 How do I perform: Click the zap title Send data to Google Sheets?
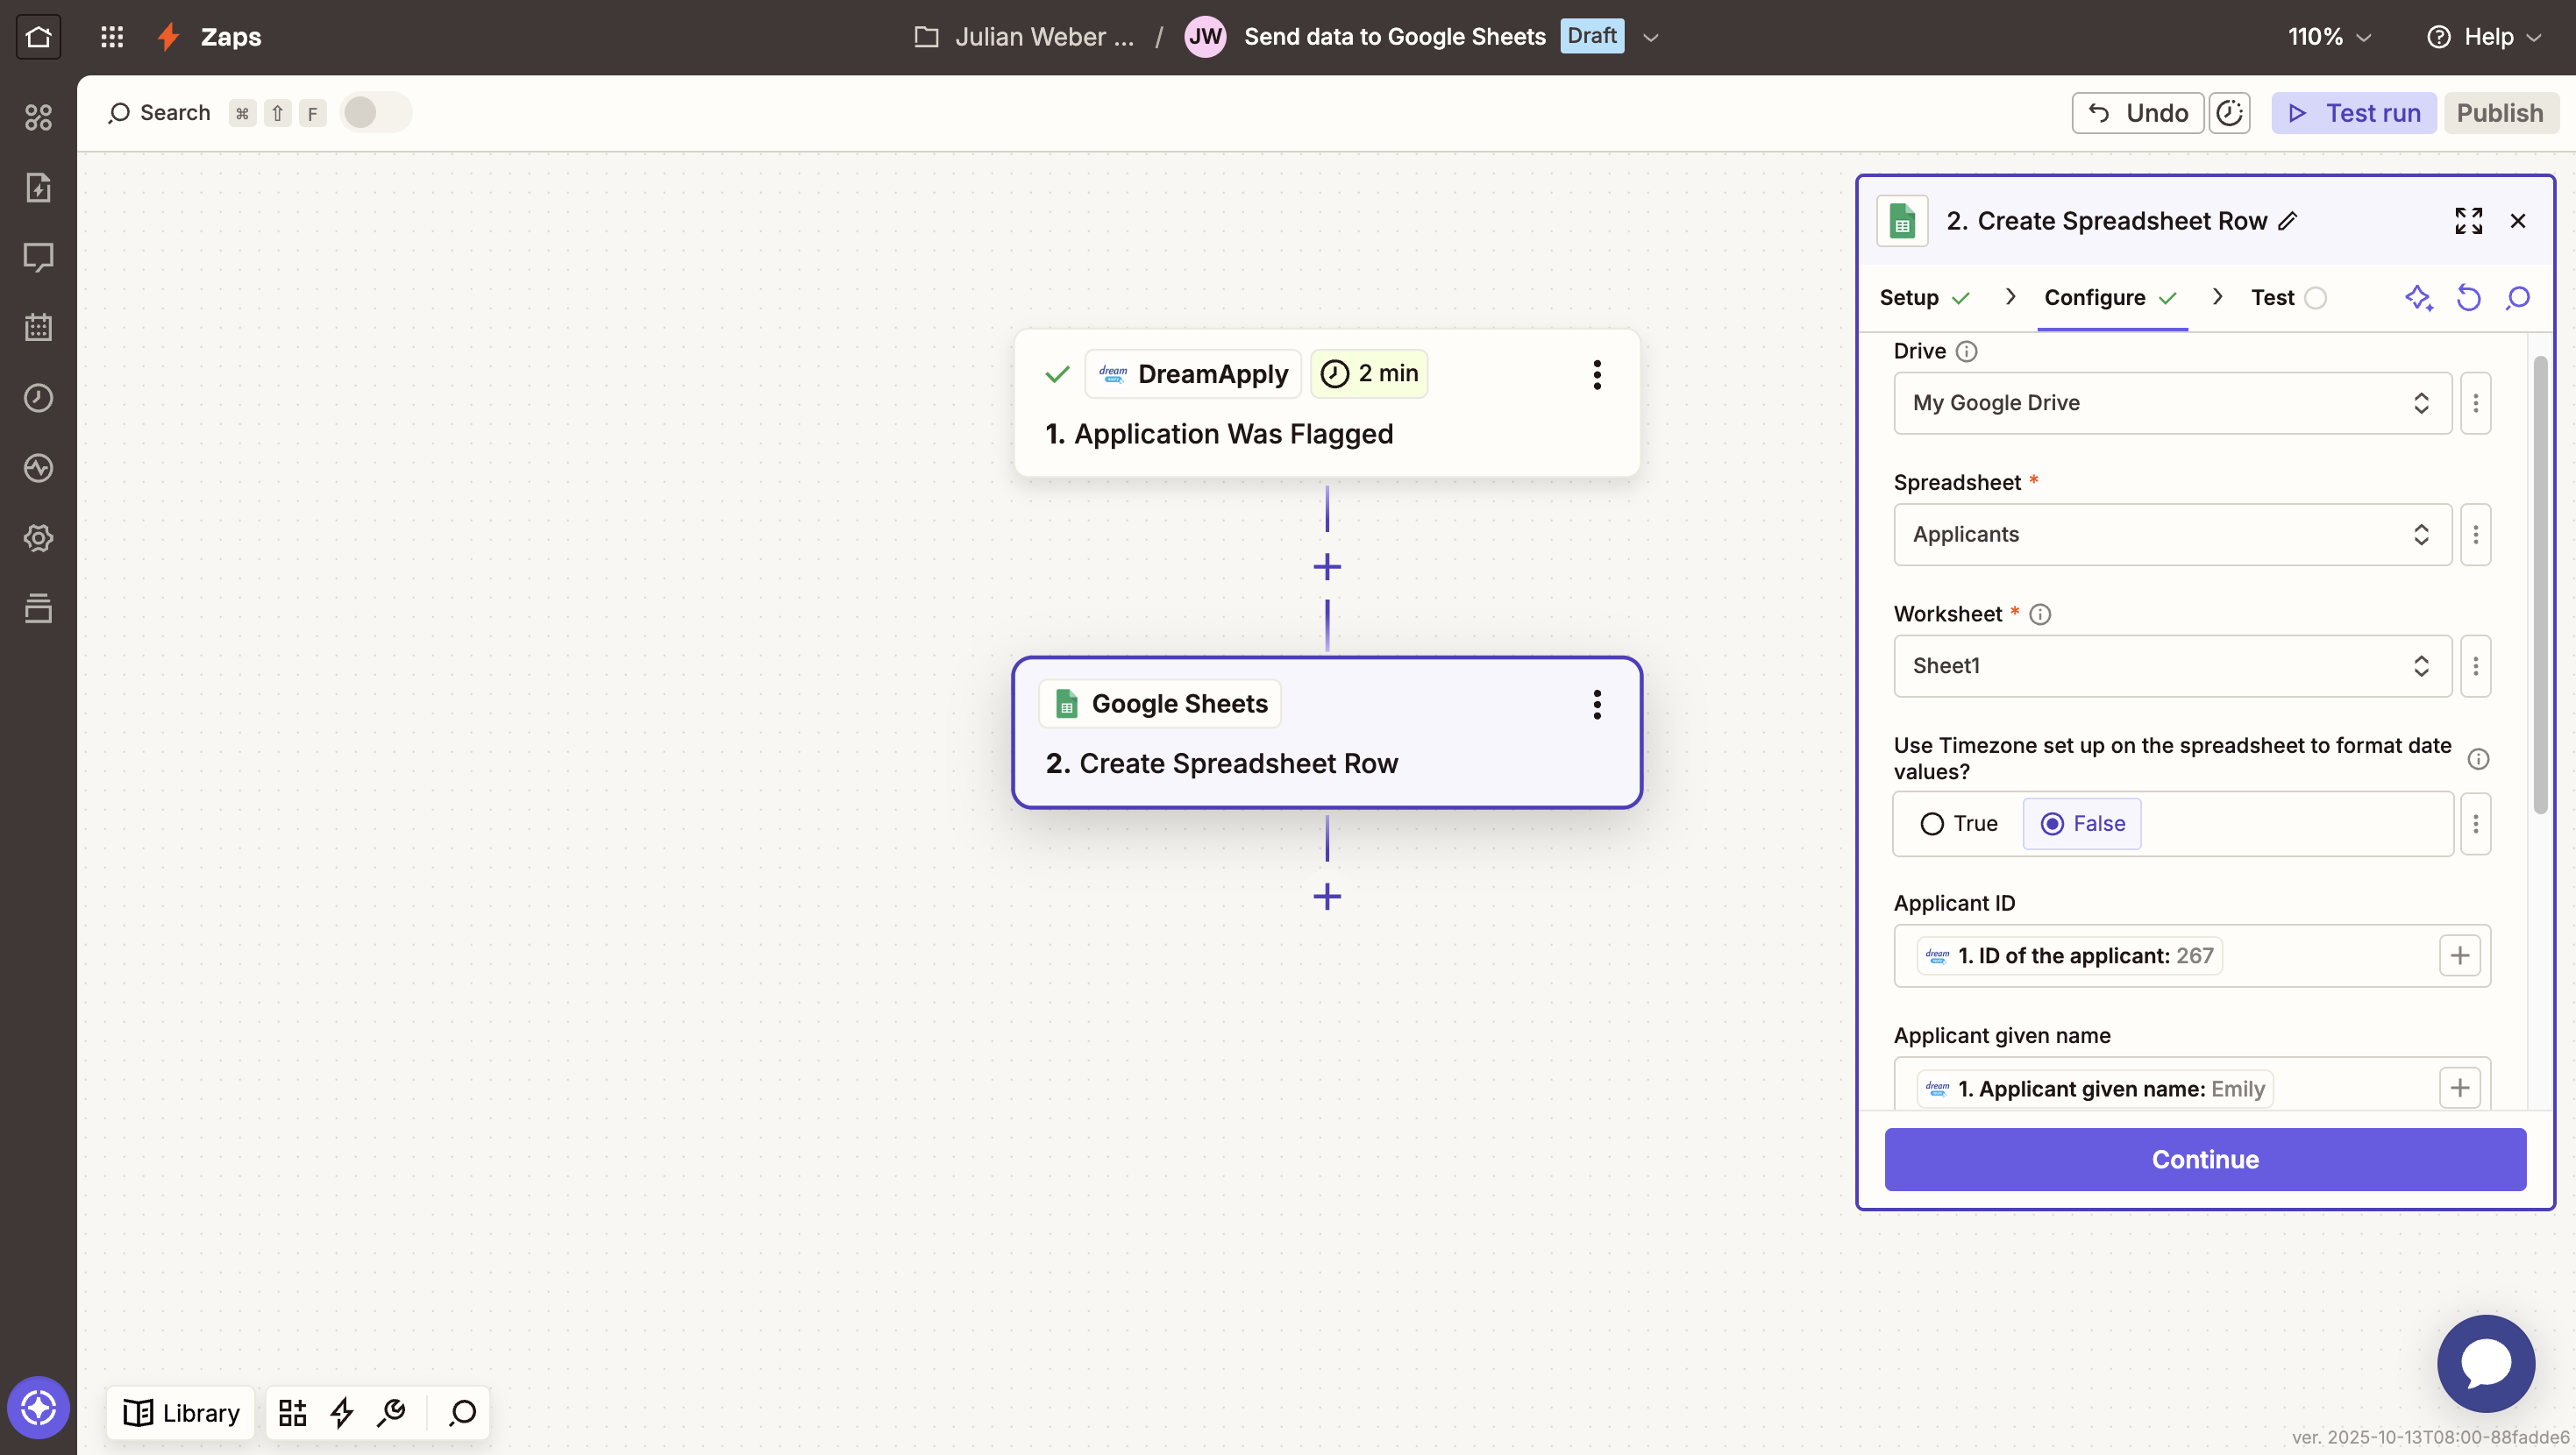1394,37
